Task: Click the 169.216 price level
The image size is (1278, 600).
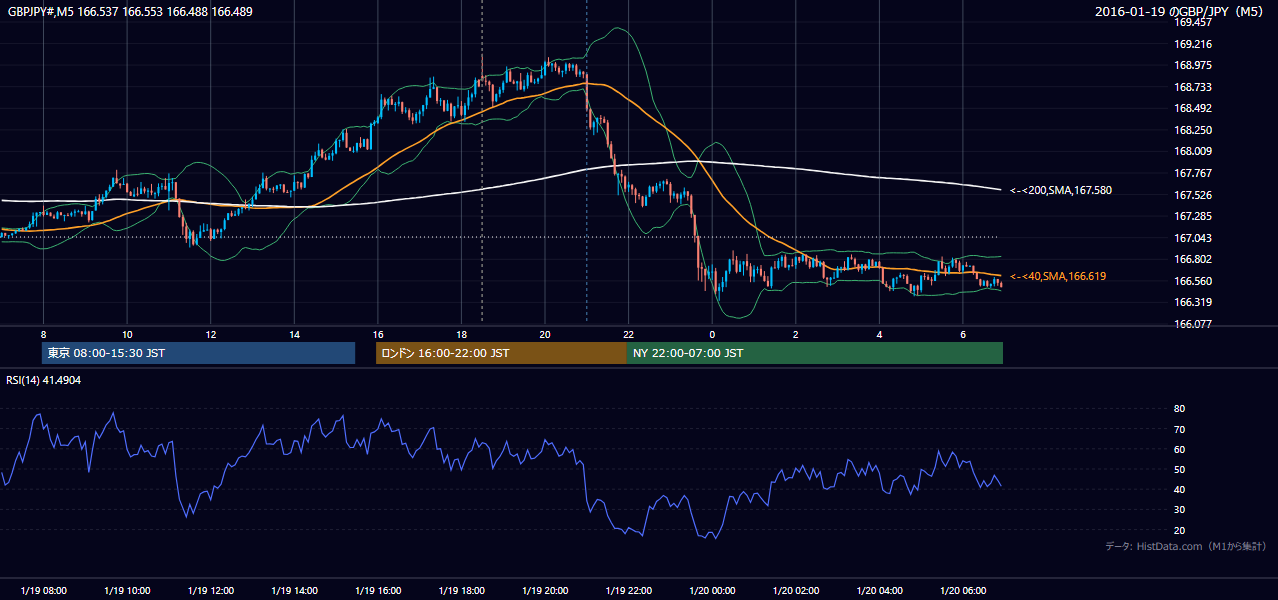Action: 1193,44
